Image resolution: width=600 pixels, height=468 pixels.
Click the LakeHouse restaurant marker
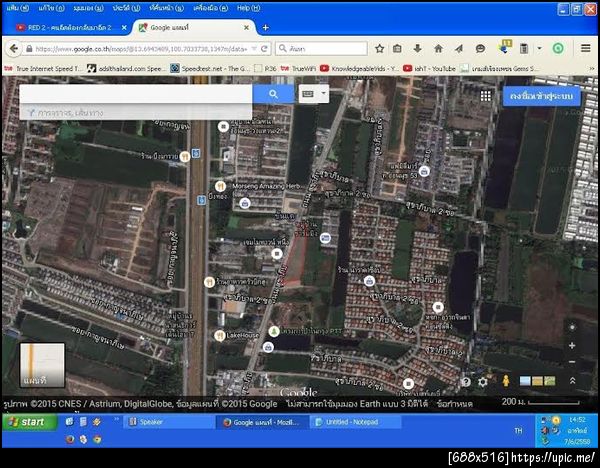(220, 336)
